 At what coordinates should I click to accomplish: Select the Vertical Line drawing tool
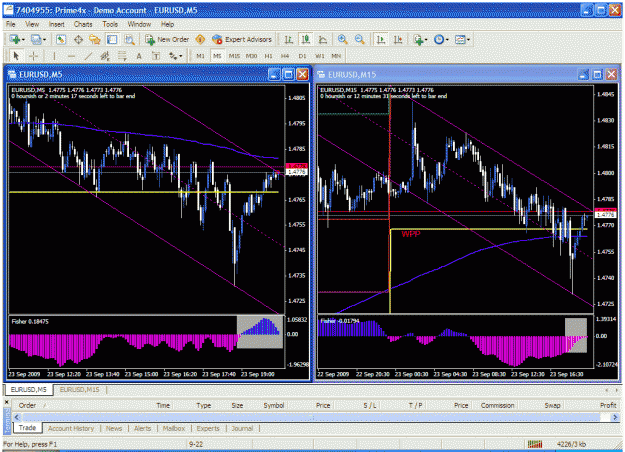54,56
